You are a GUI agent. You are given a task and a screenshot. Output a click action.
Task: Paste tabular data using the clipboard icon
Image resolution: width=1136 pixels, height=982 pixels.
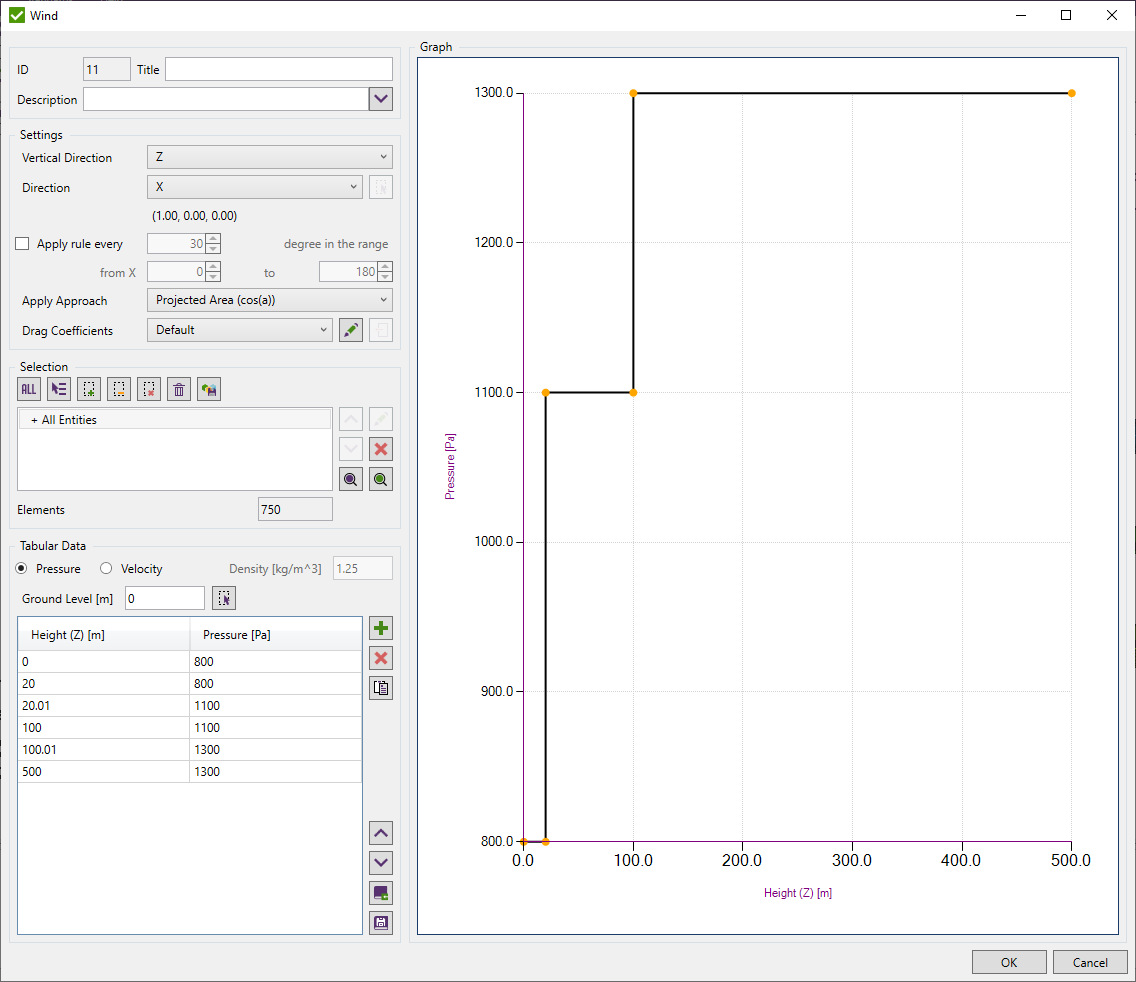(380, 688)
